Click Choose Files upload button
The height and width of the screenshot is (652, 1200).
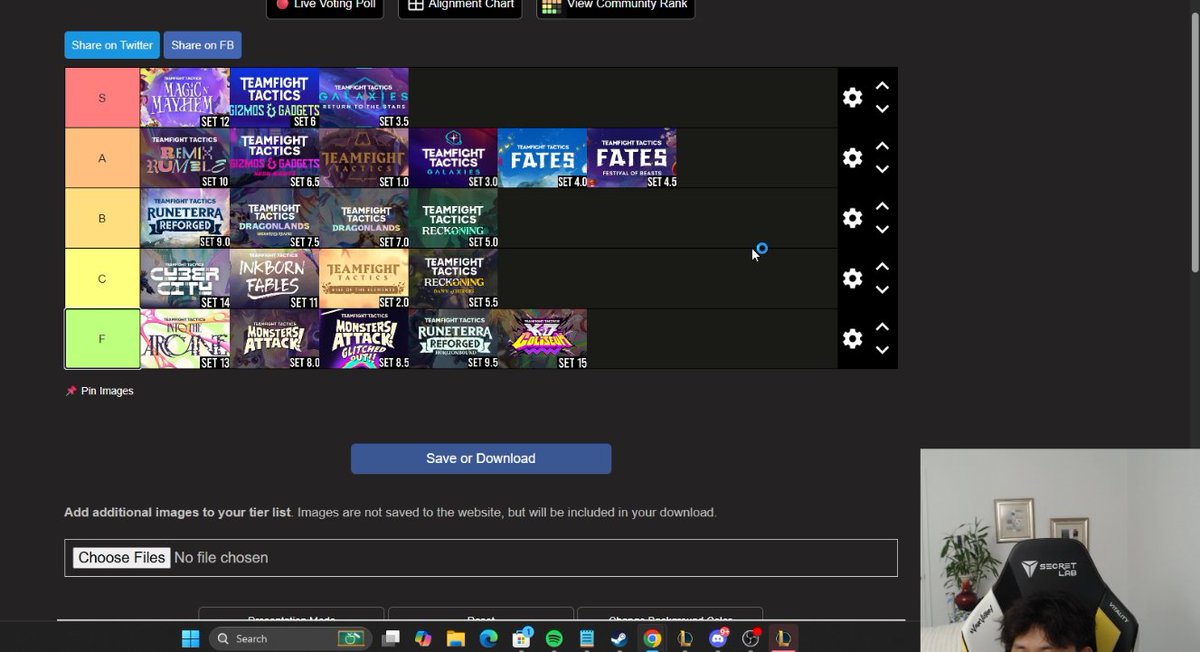click(x=121, y=557)
